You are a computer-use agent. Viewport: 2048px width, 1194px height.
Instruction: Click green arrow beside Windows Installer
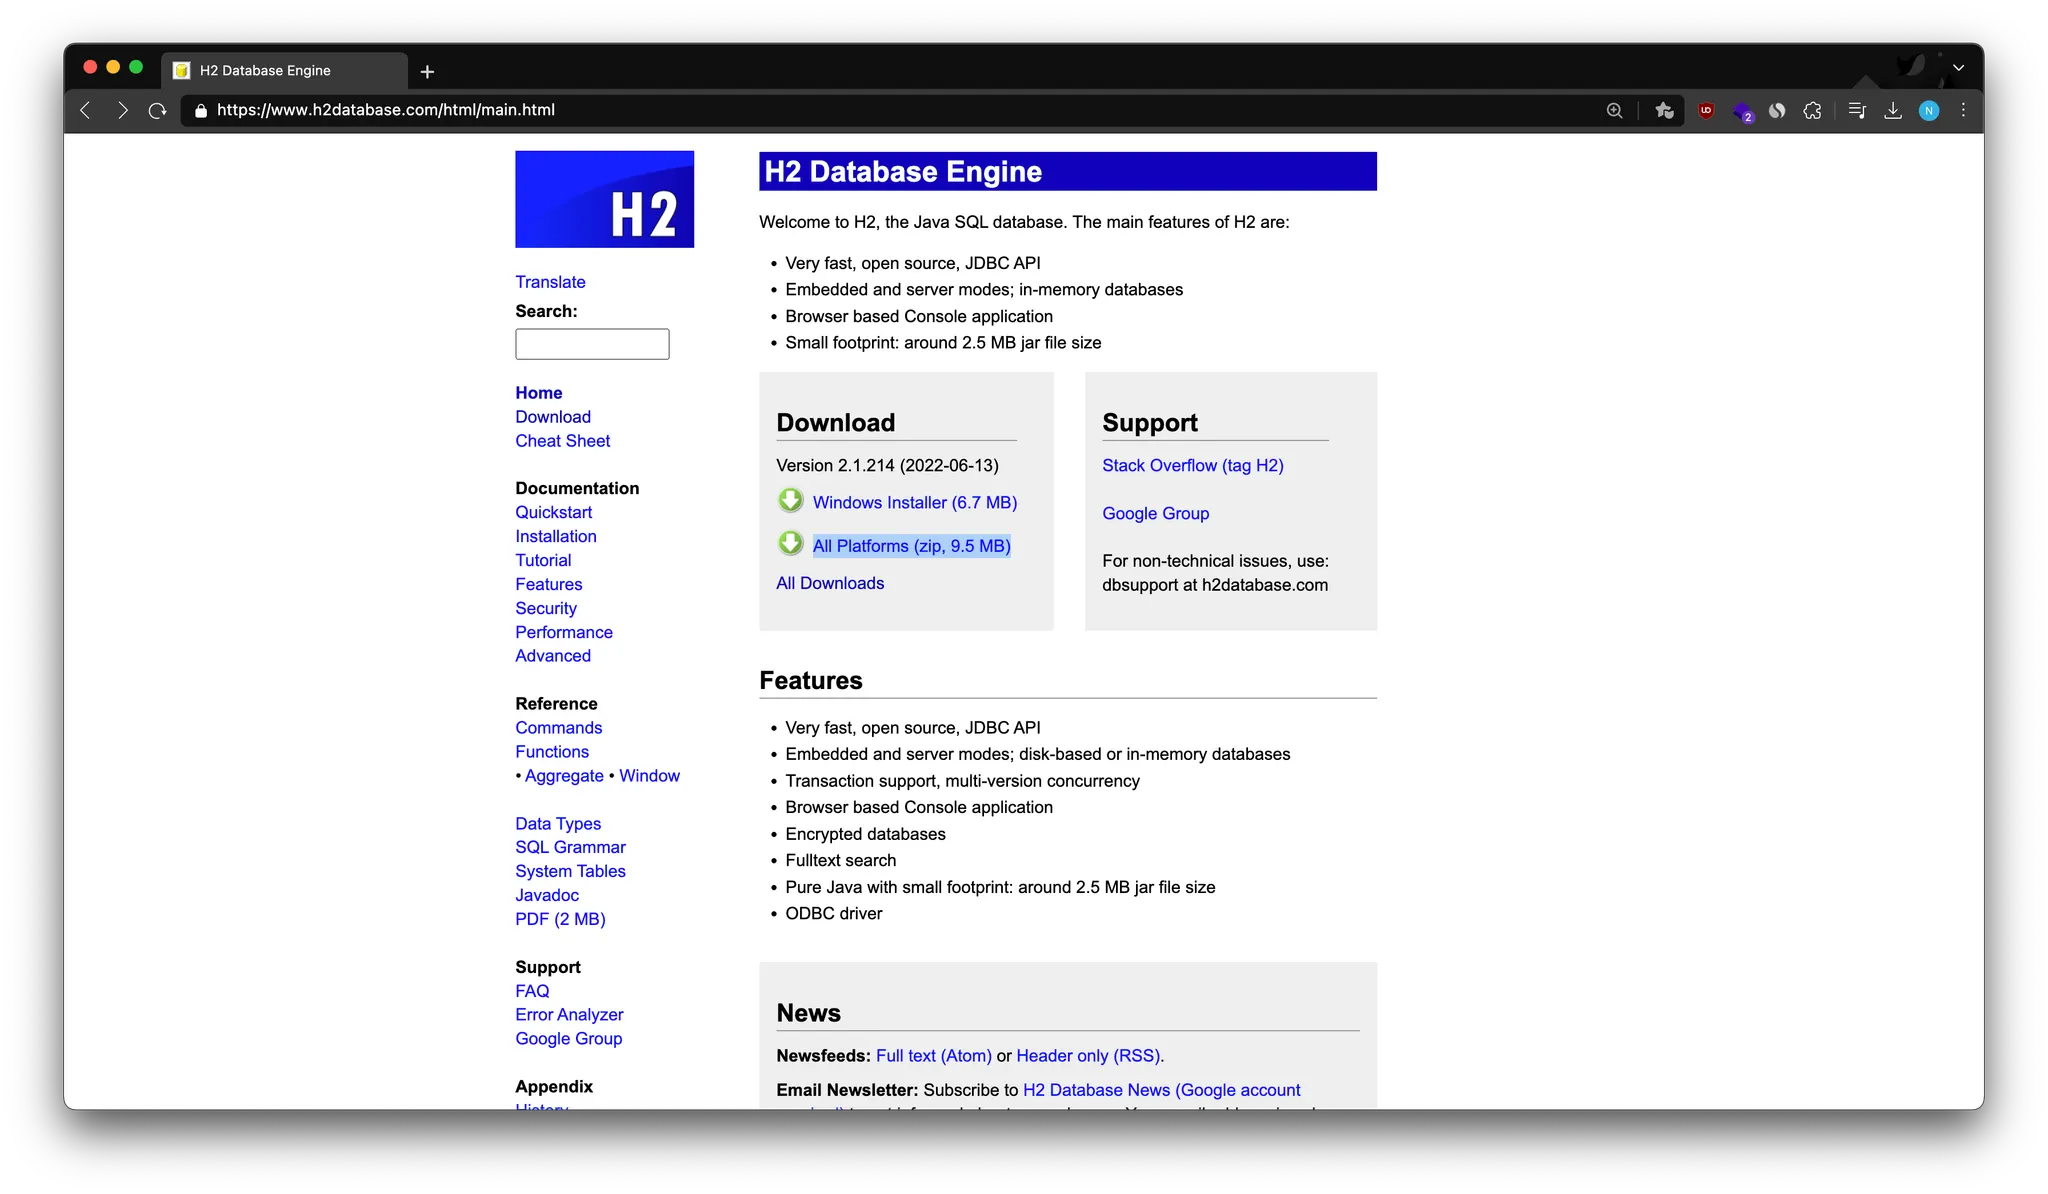tap(790, 500)
